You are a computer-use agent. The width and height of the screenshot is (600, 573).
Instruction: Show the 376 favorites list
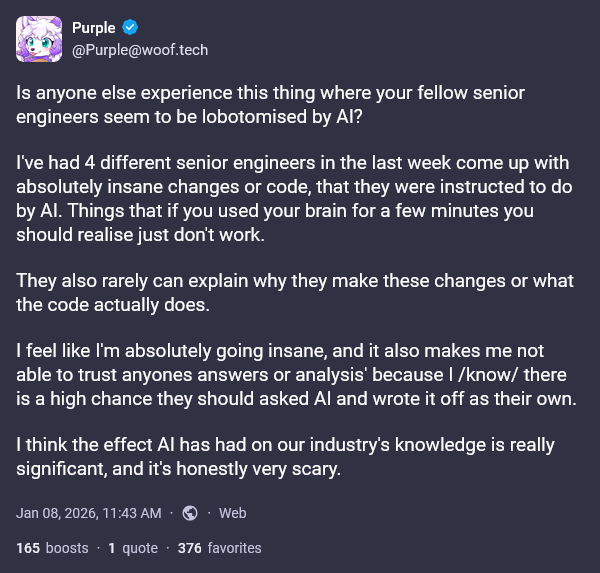219,548
